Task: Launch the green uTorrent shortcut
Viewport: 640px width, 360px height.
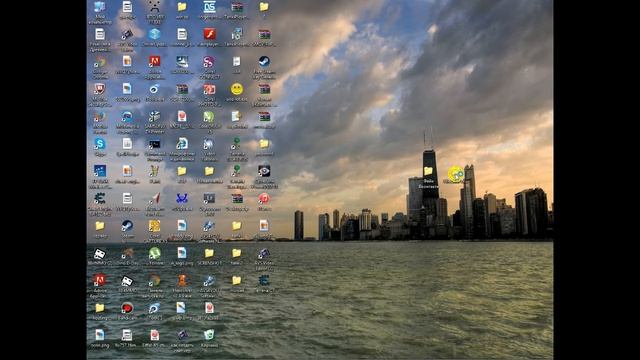Action: coord(154,253)
